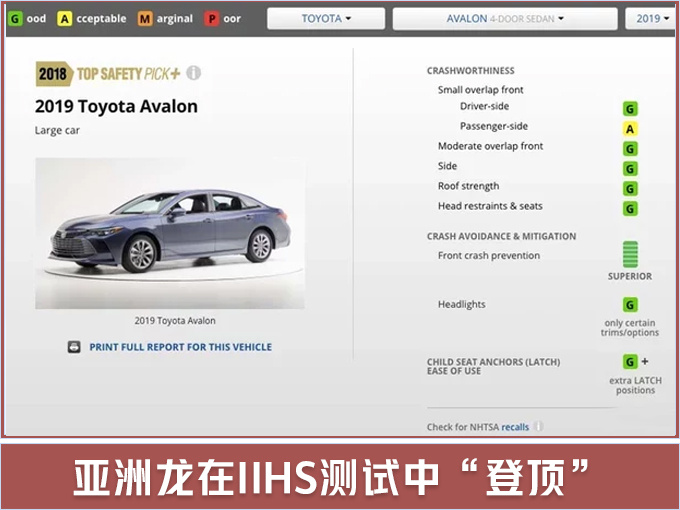Click the Moderate overlap front G badge
The image size is (680, 510).
pyautogui.click(x=630, y=149)
